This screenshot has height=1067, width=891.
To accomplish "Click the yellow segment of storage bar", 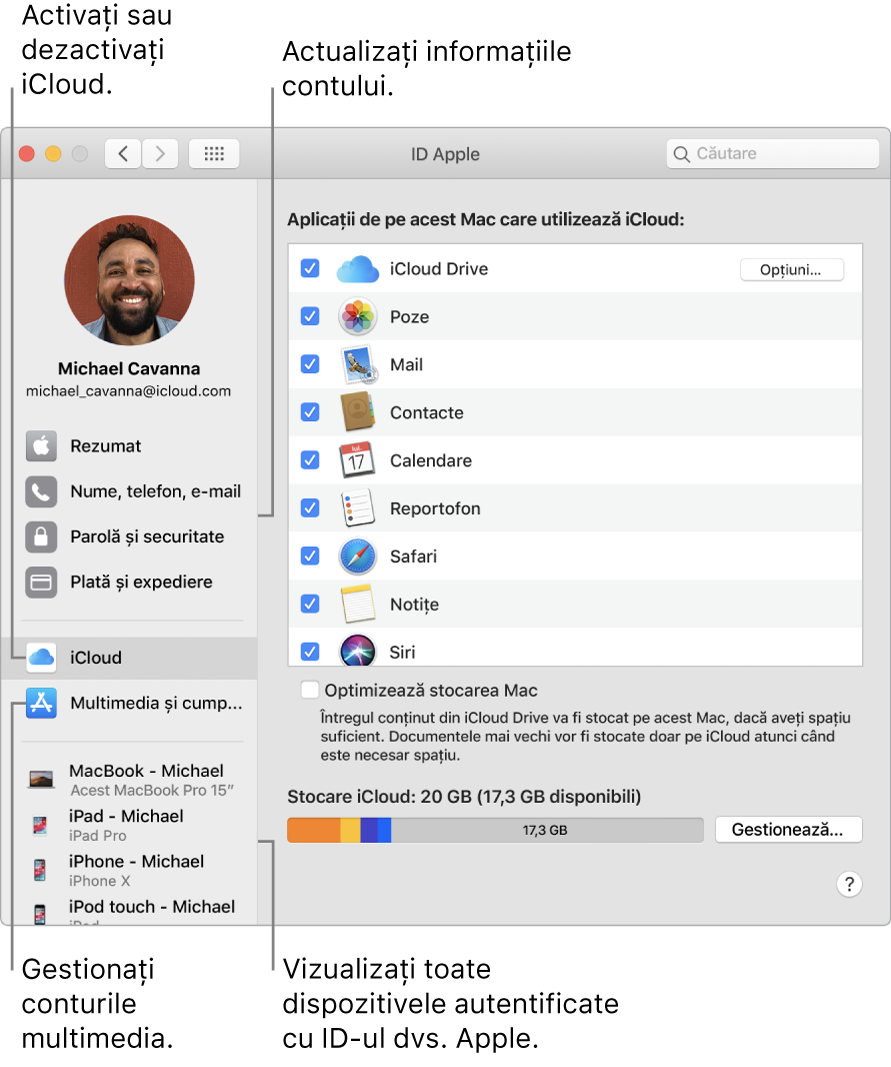I will click(x=350, y=830).
